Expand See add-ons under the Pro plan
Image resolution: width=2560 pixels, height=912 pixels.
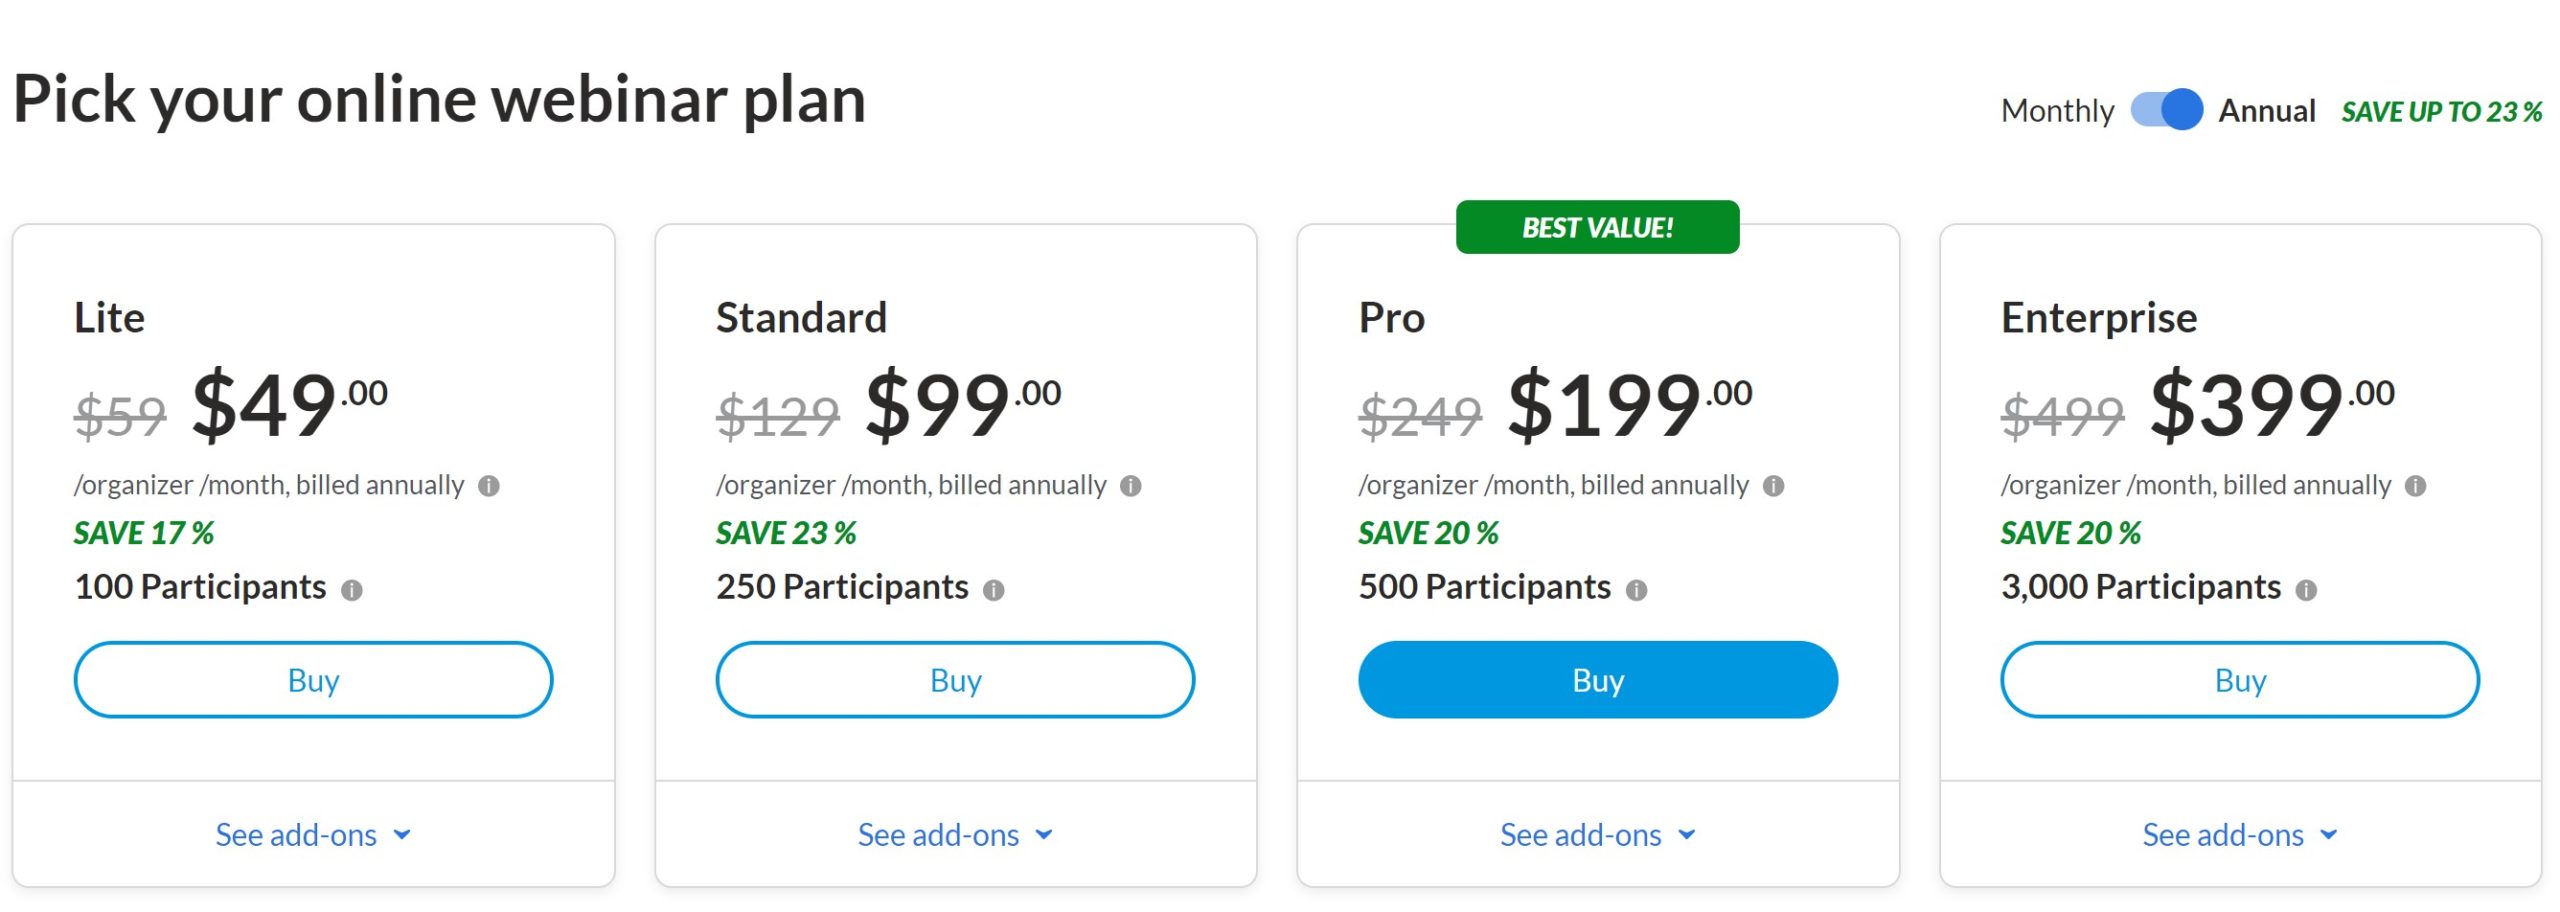tap(1597, 835)
